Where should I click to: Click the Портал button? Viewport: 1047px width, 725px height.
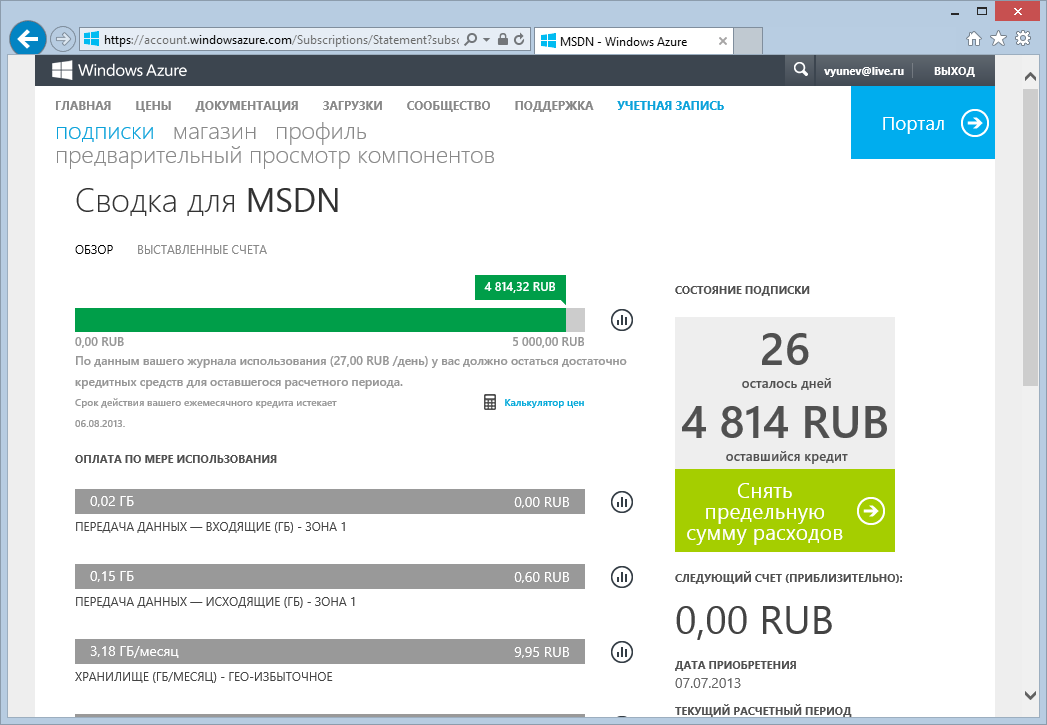pyautogui.click(x=923, y=123)
